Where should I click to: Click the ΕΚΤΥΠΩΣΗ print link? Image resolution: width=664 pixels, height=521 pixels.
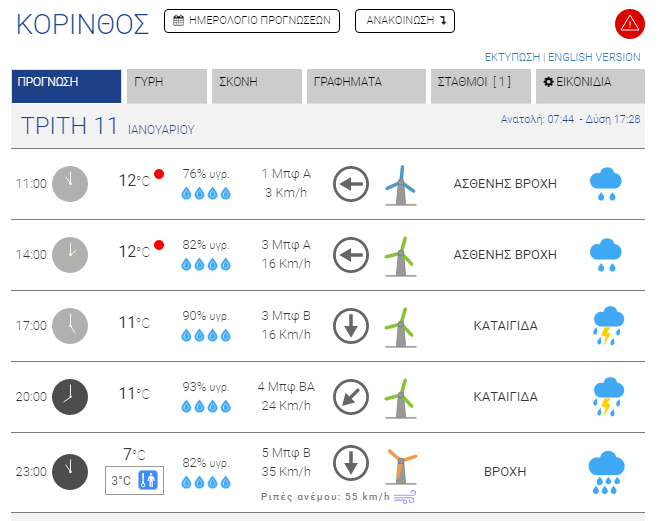(x=511, y=57)
